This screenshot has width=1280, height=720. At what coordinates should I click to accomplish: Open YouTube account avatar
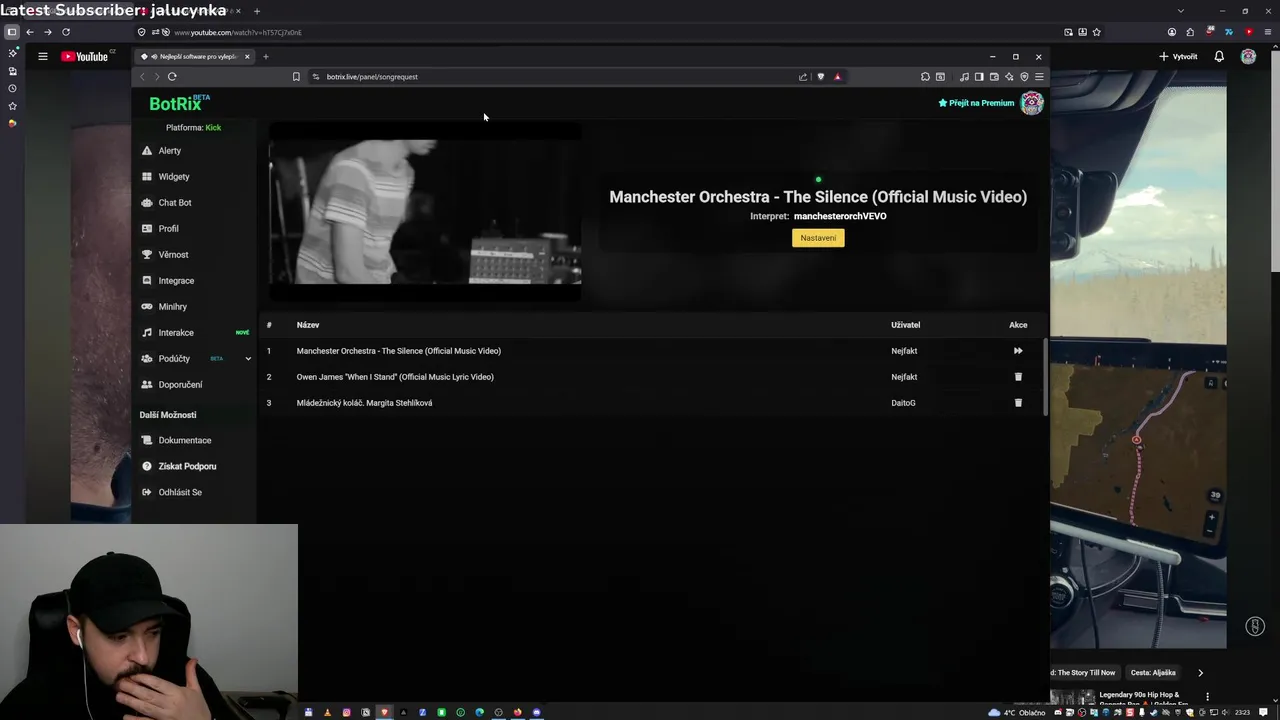tap(1248, 57)
